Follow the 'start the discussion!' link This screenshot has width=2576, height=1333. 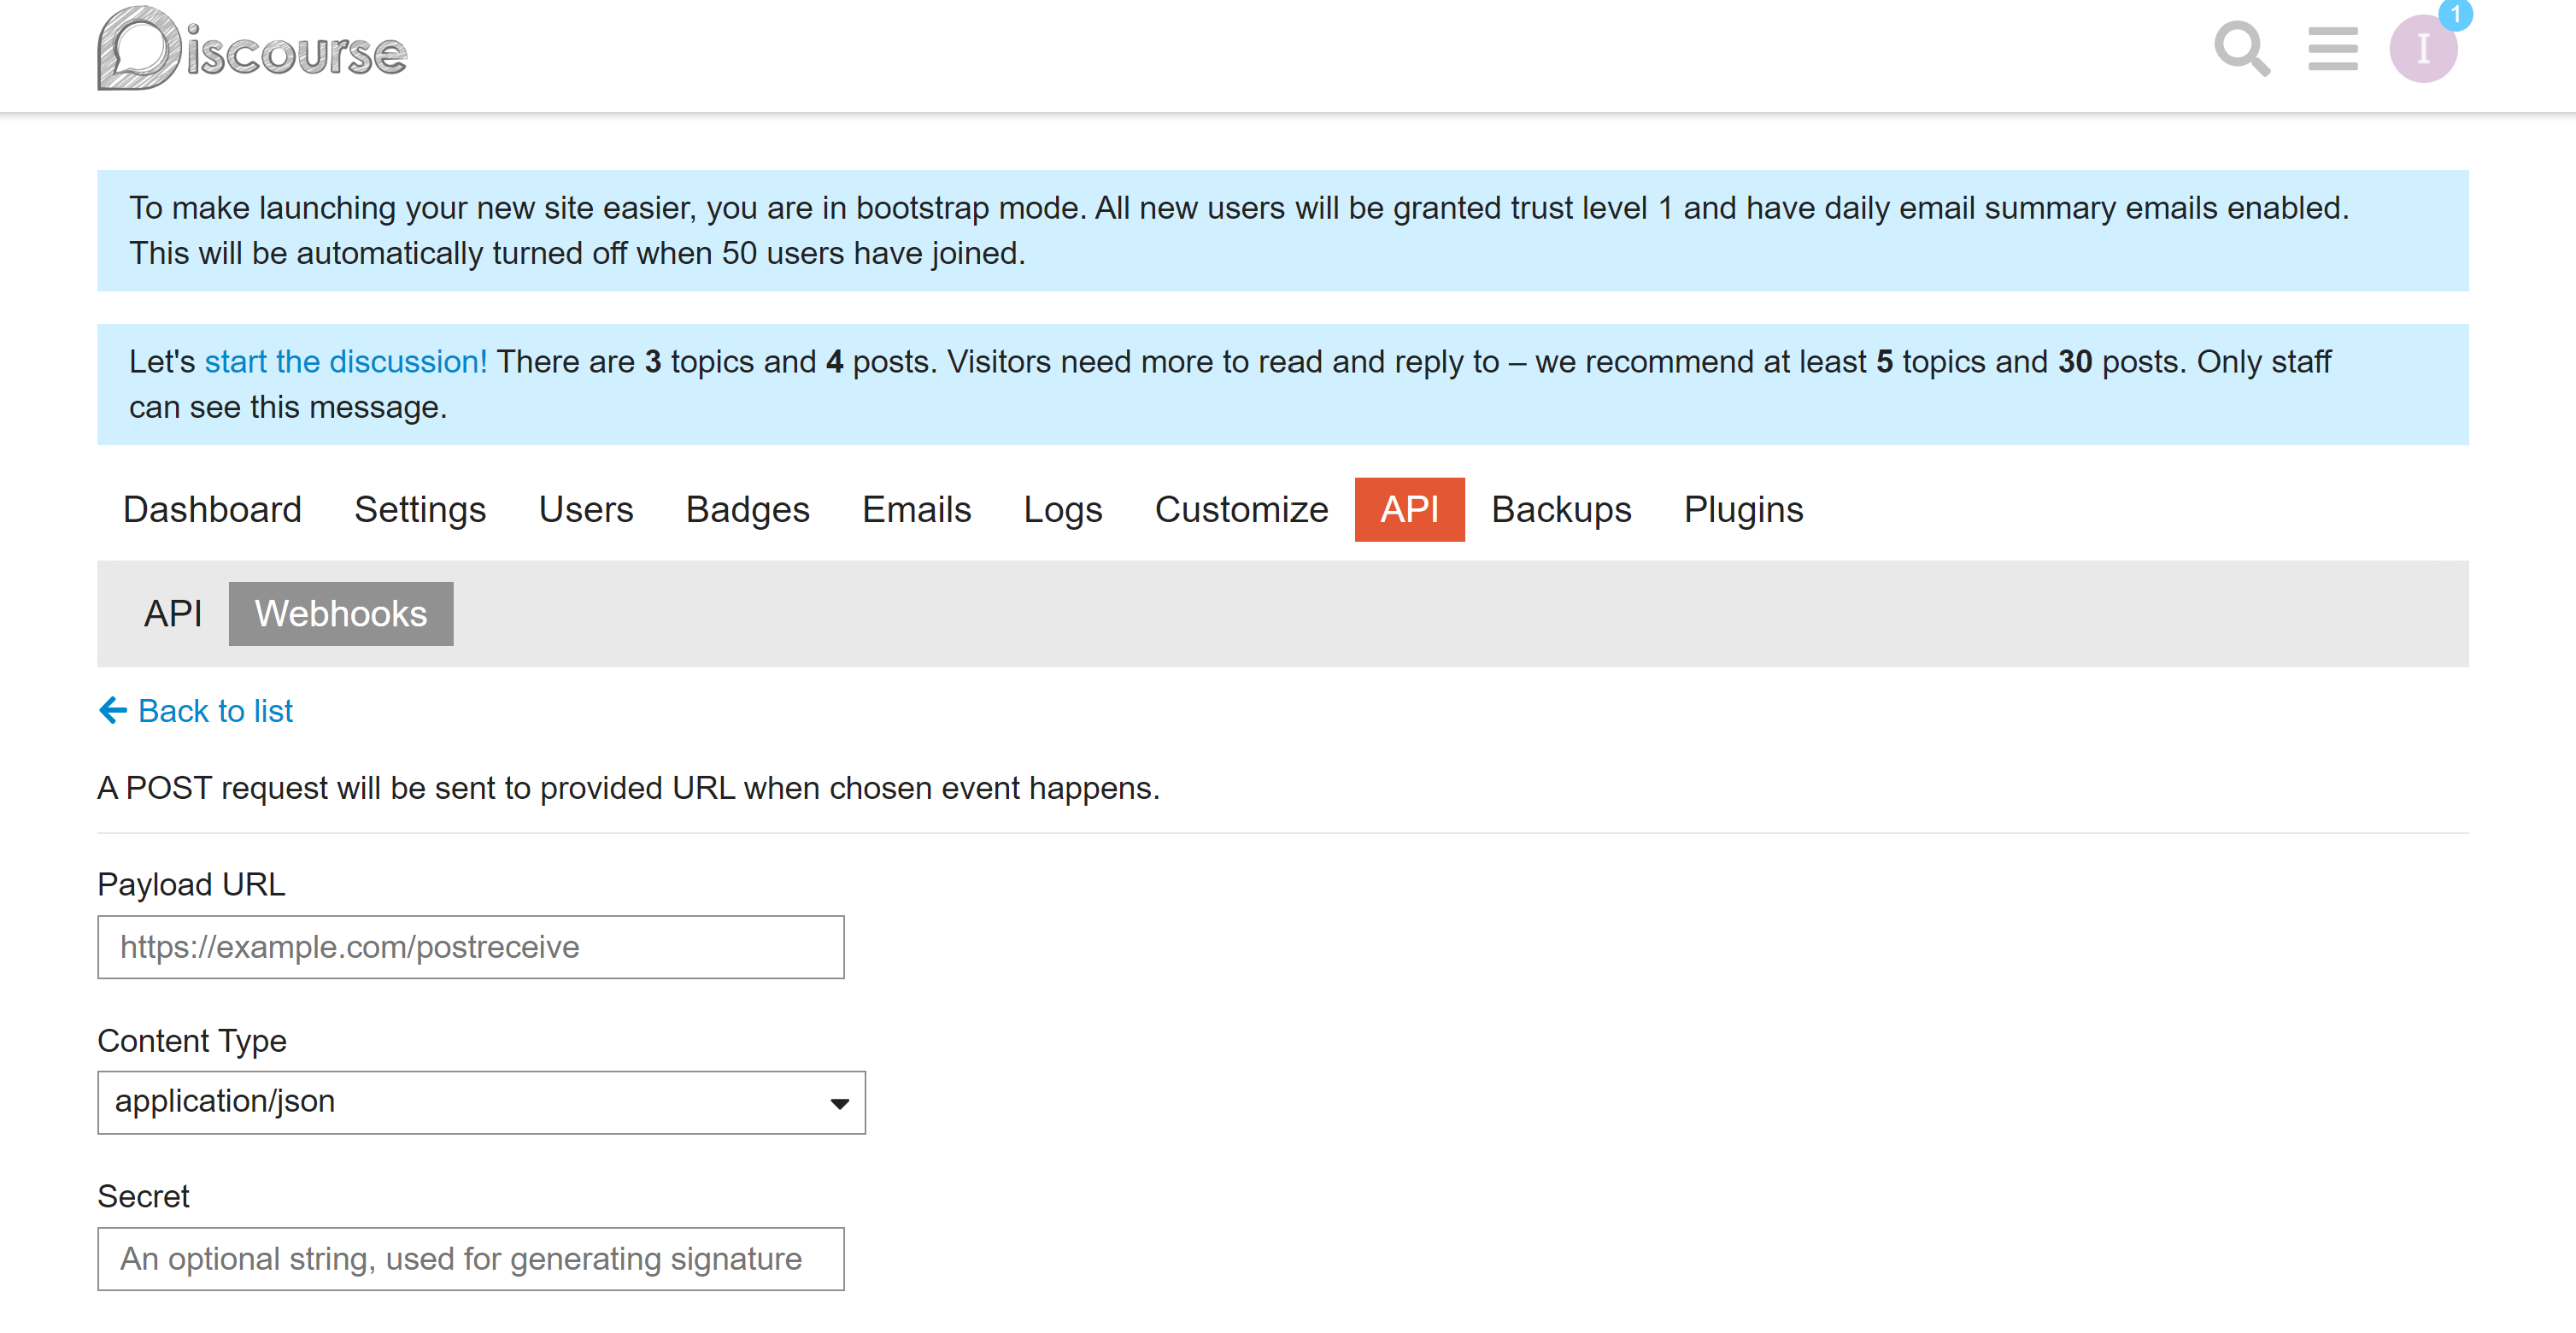point(346,362)
